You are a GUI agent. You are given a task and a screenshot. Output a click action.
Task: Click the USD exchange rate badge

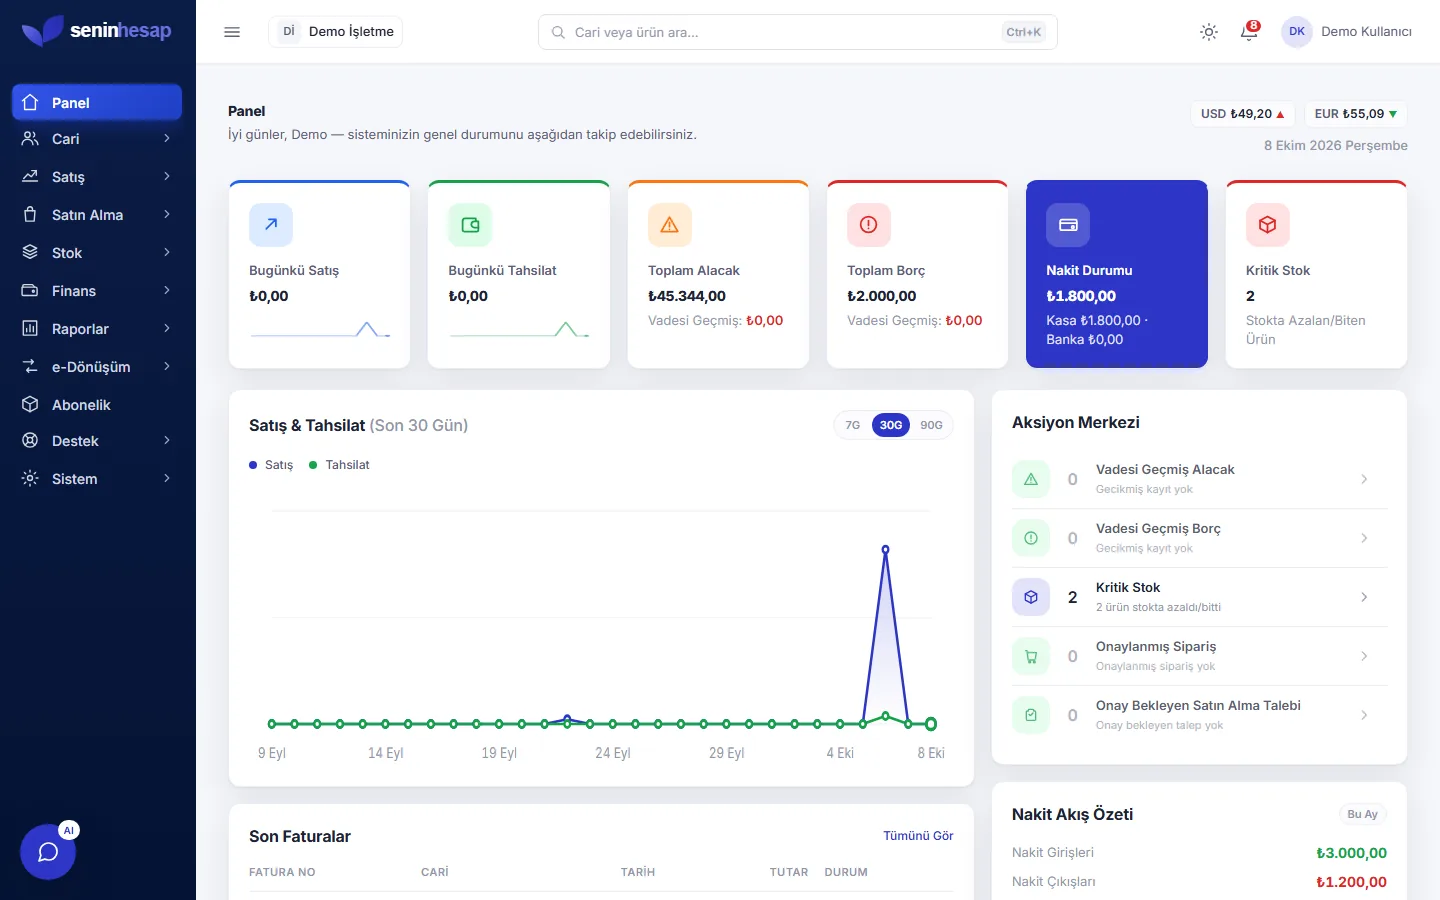pyautogui.click(x=1243, y=114)
